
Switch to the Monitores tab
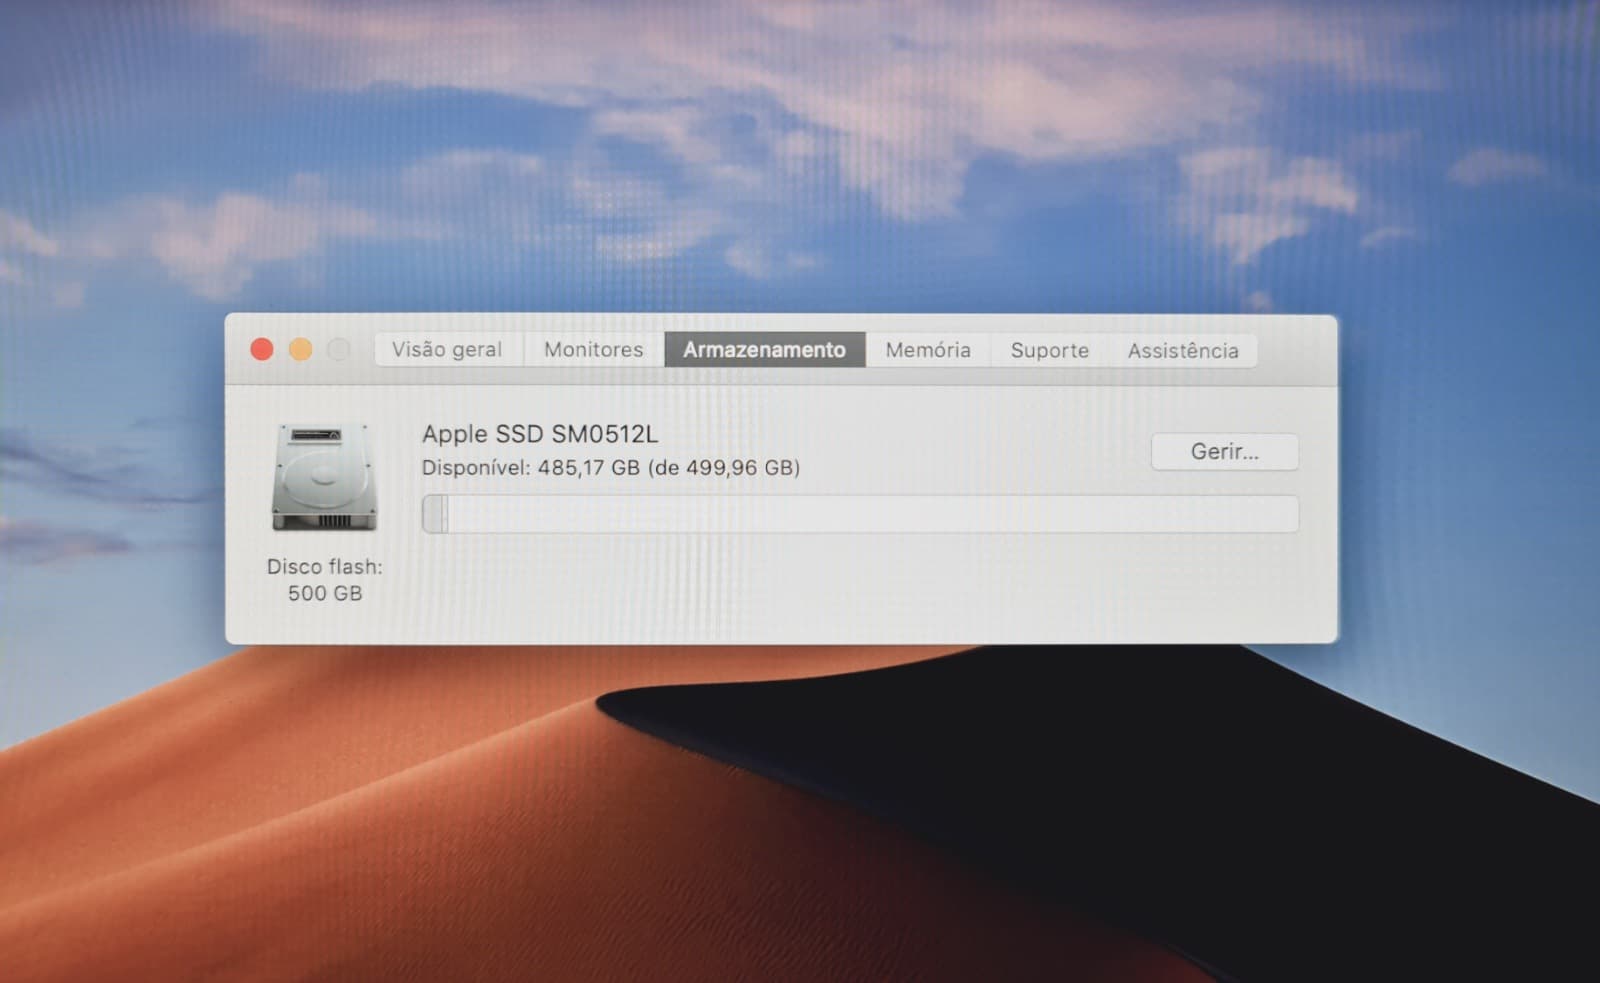pyautogui.click(x=594, y=349)
